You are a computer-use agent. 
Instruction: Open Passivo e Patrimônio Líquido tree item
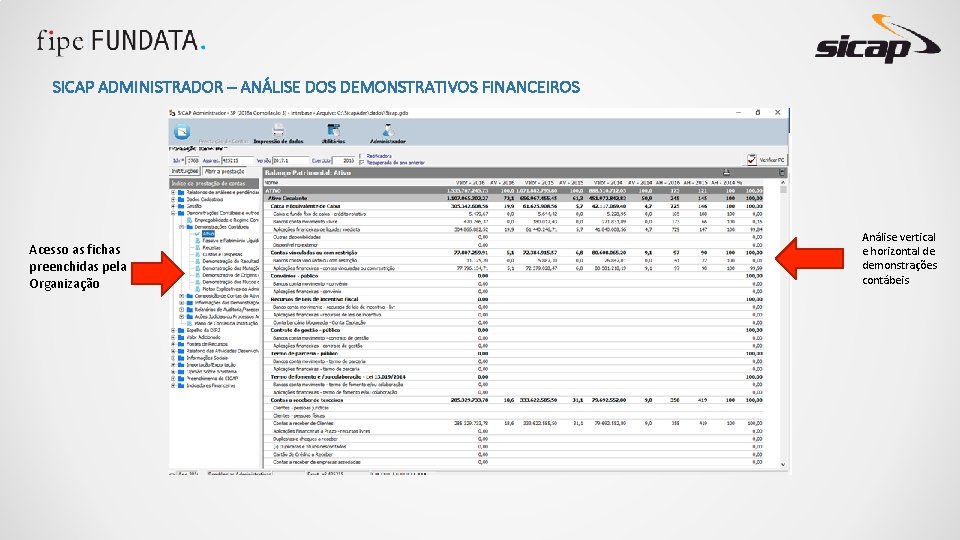[x=231, y=241]
